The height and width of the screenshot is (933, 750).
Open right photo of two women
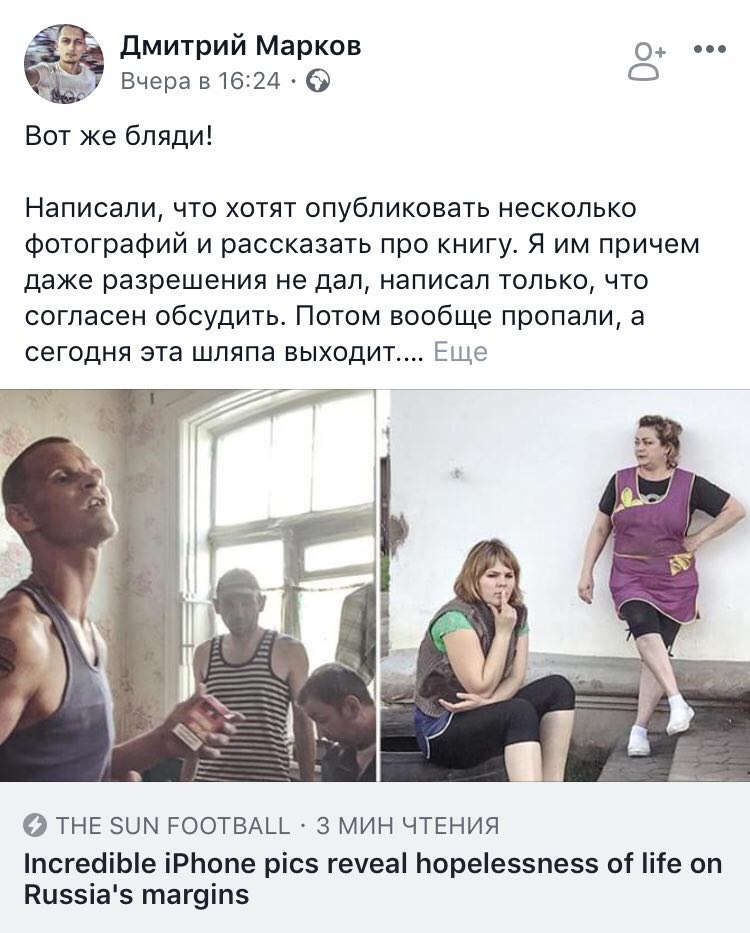[x=565, y=586]
